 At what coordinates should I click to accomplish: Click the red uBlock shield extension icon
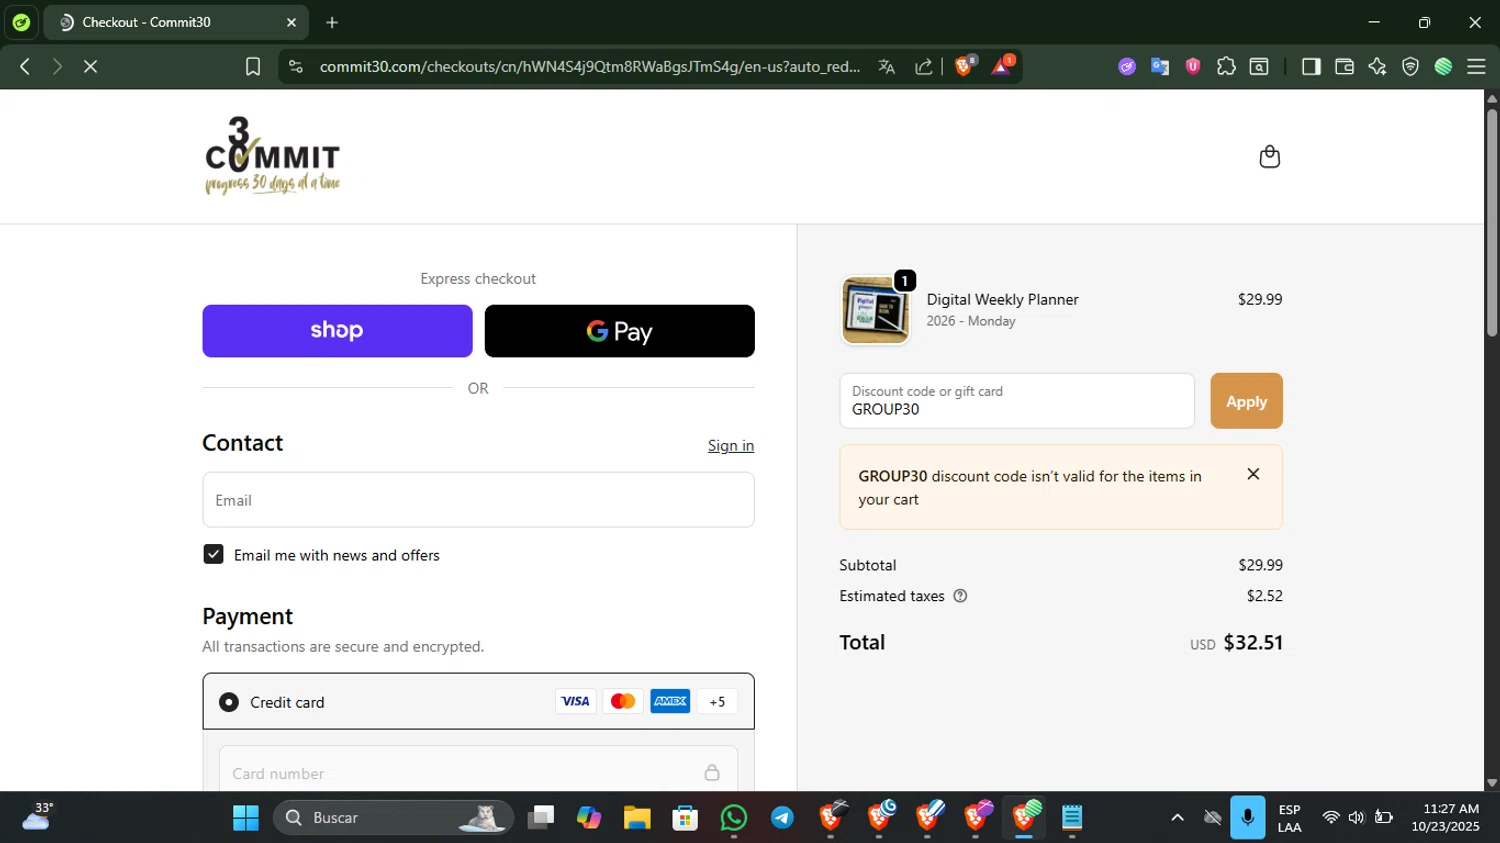click(x=1193, y=66)
